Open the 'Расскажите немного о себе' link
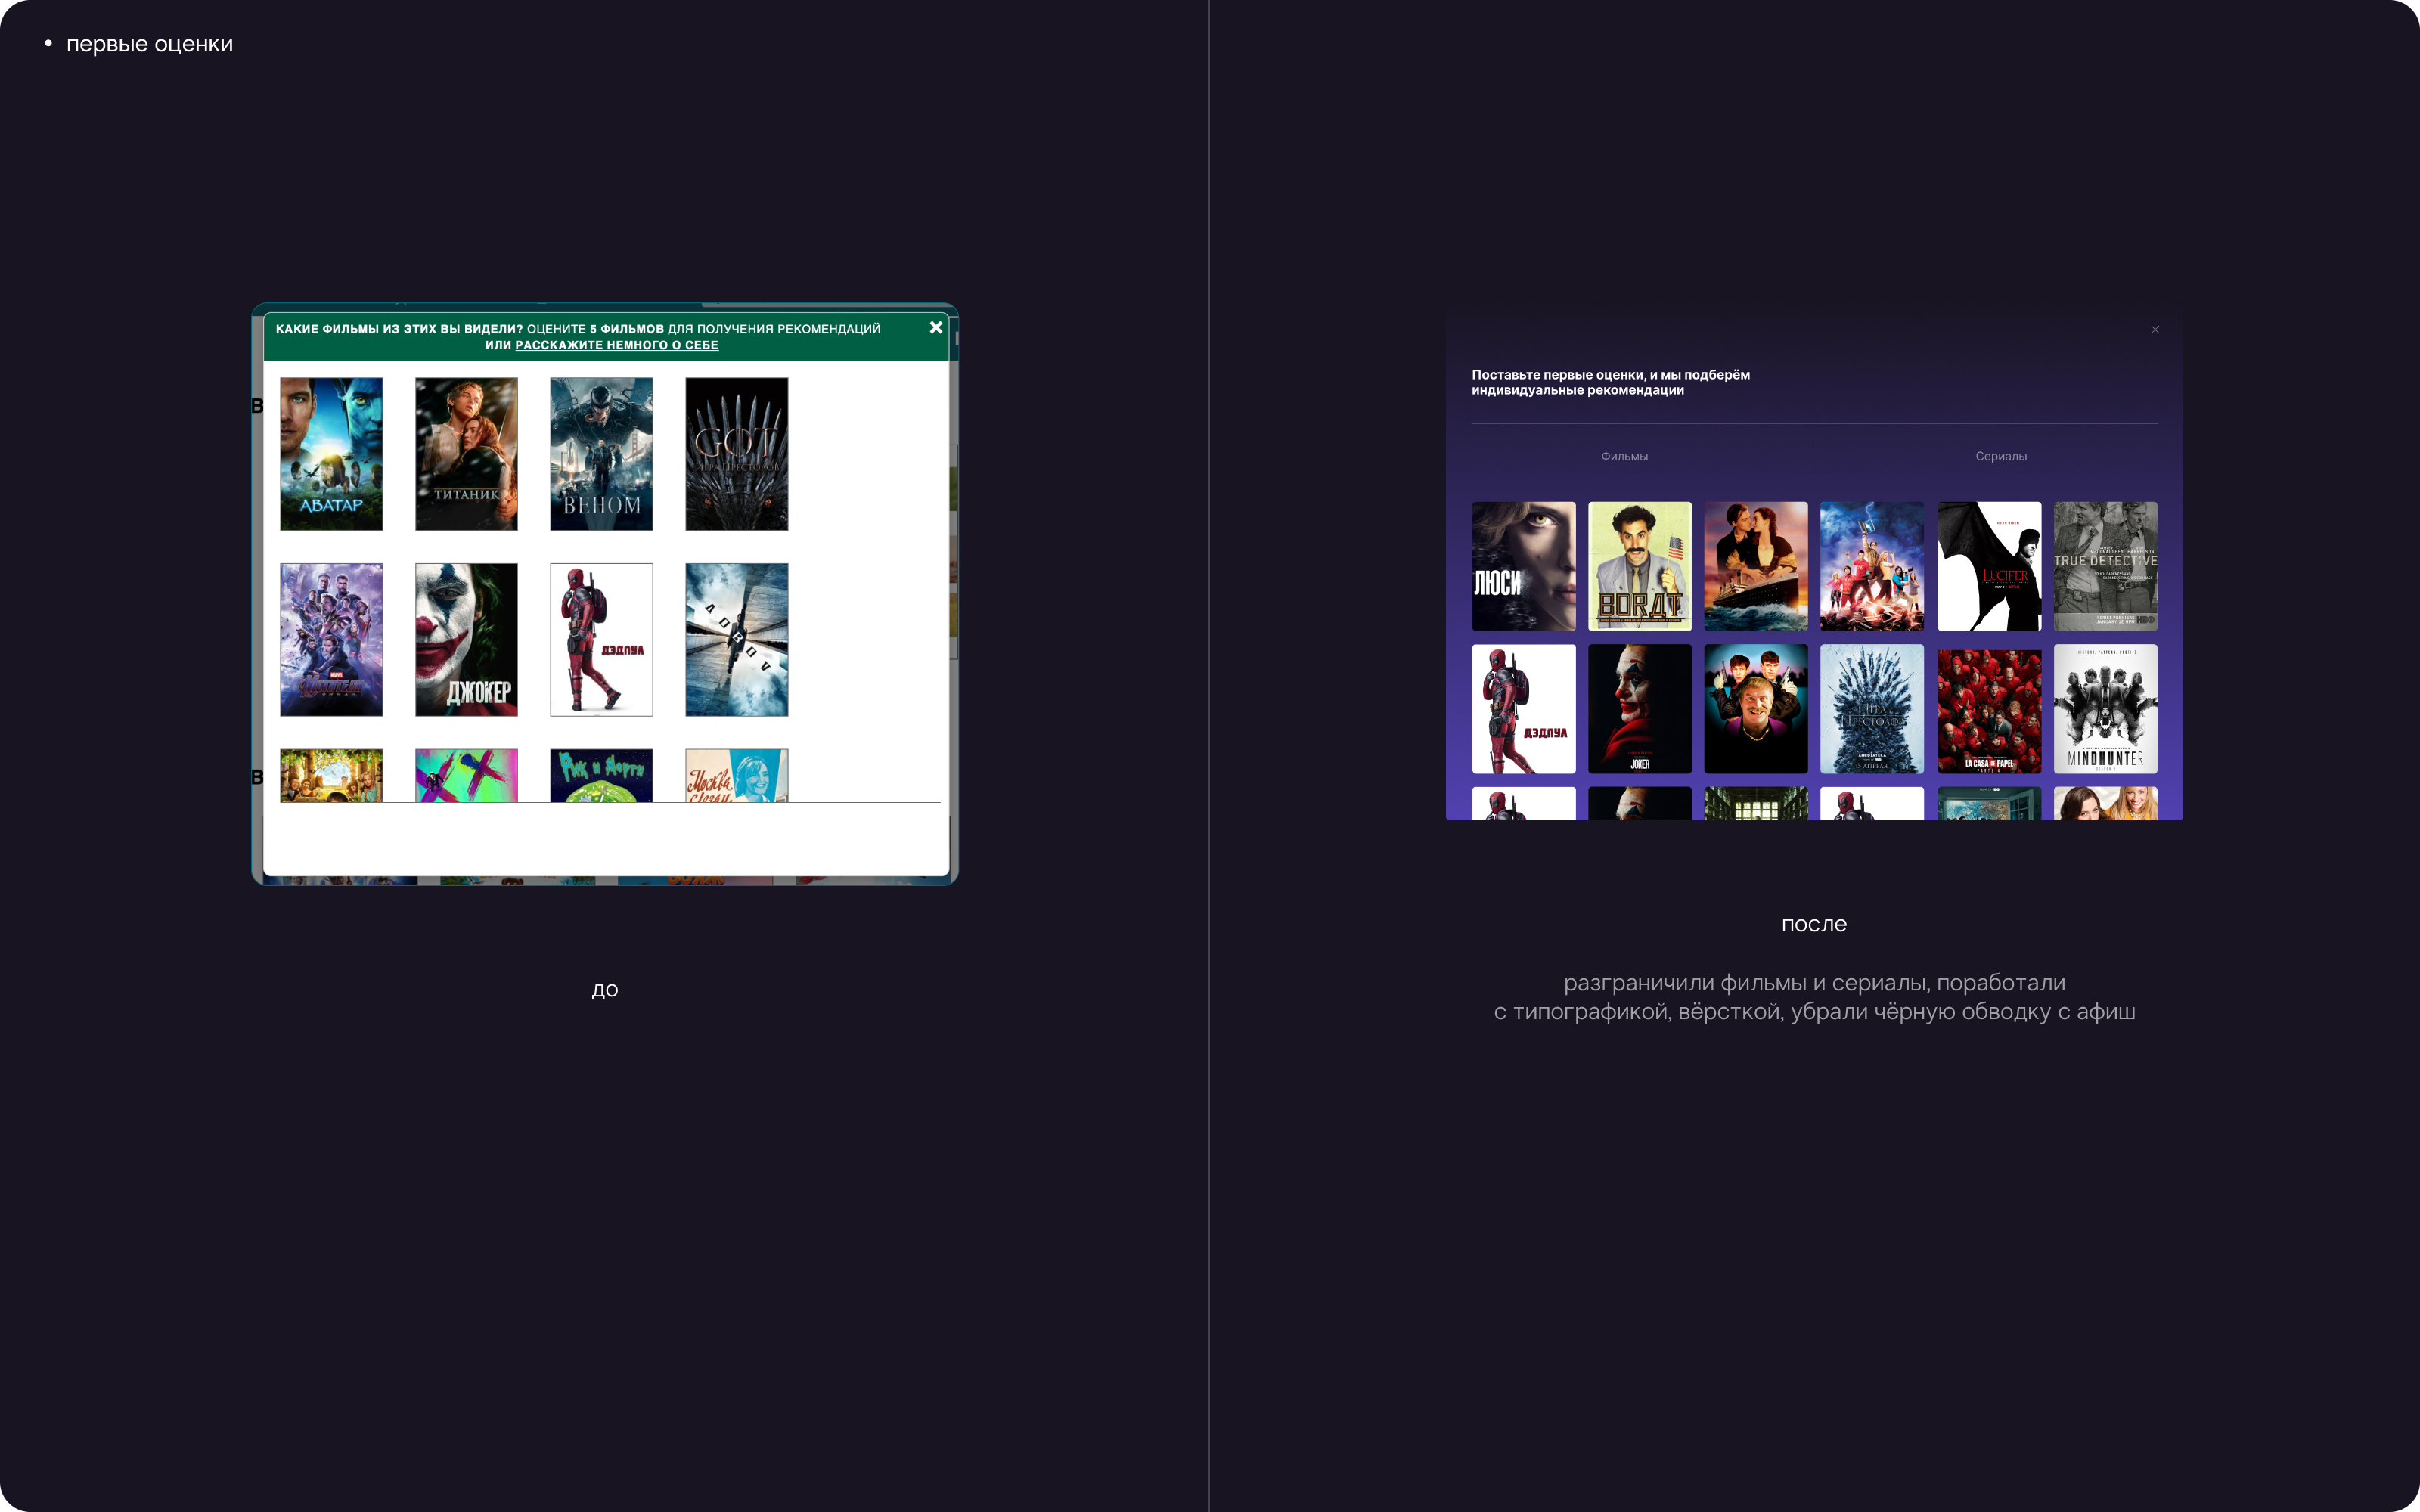 coord(616,345)
